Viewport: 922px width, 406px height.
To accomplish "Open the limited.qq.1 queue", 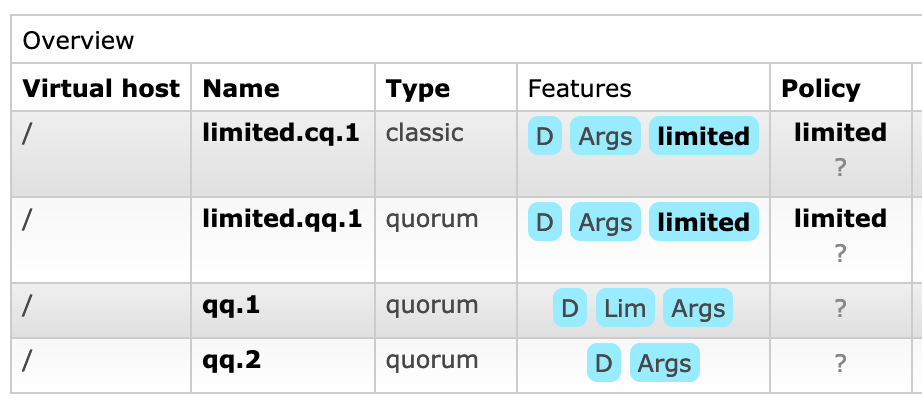I will point(281,218).
